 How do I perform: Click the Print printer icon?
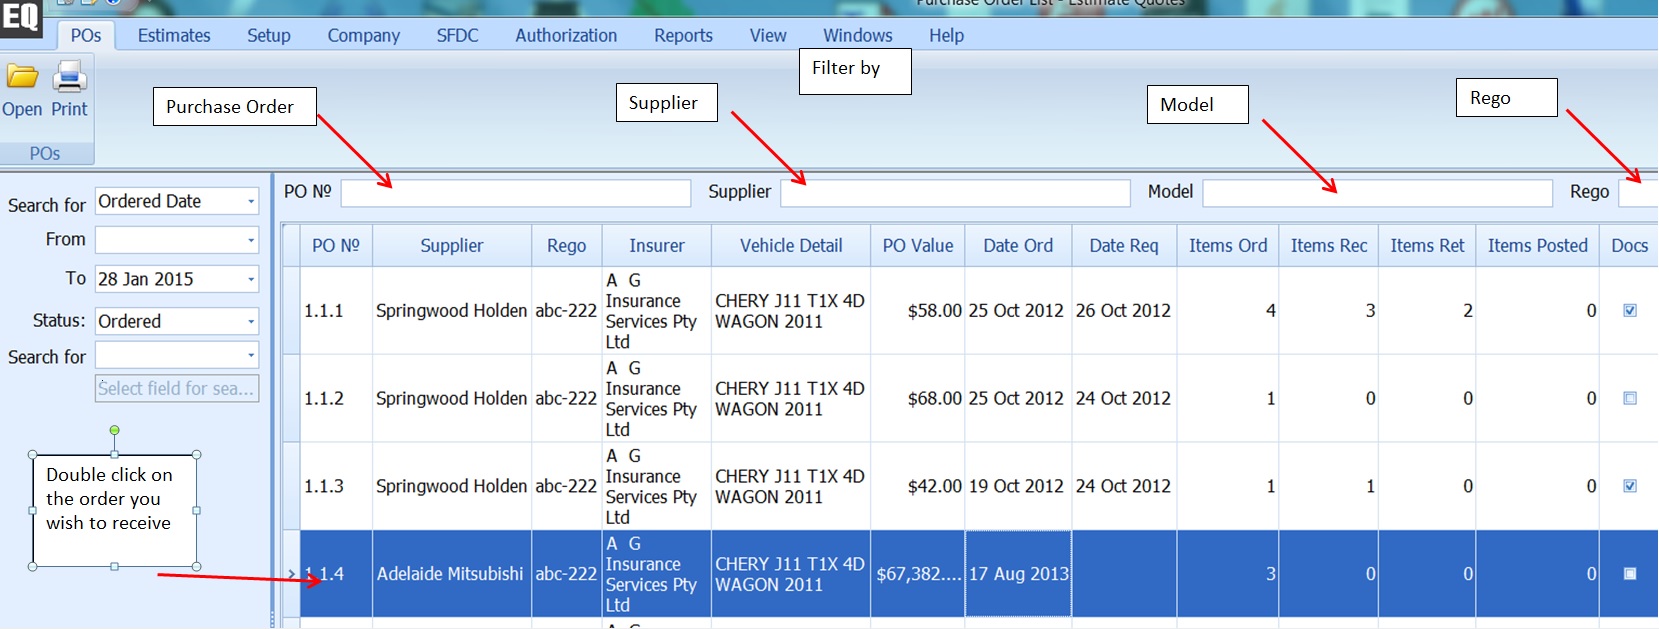click(x=69, y=77)
